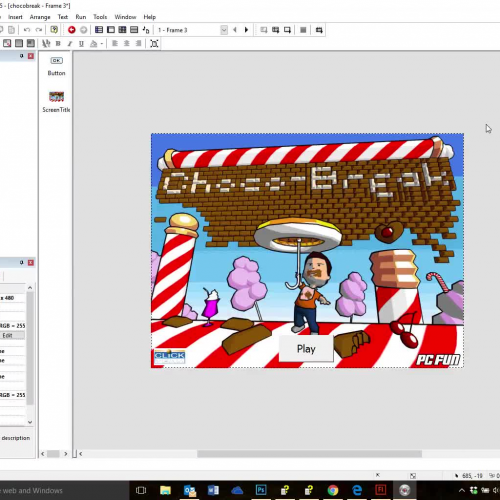Click the text color icon
500x500 pixels.
pyautogui.click(x=94, y=43)
